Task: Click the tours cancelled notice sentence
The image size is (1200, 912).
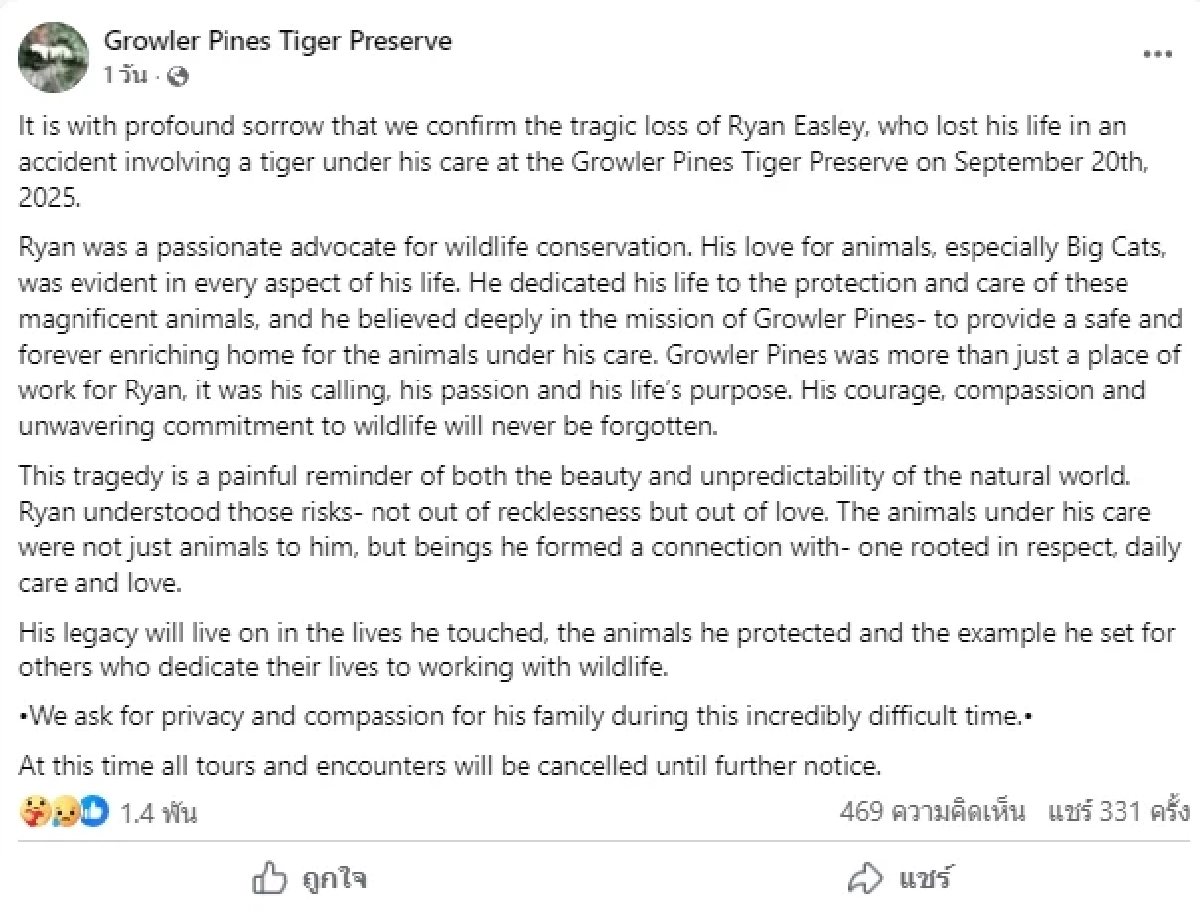Action: (x=450, y=767)
